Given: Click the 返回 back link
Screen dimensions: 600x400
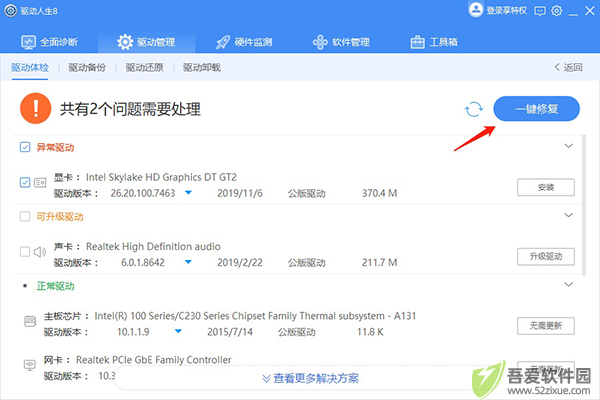Looking at the screenshot, I should tap(568, 67).
